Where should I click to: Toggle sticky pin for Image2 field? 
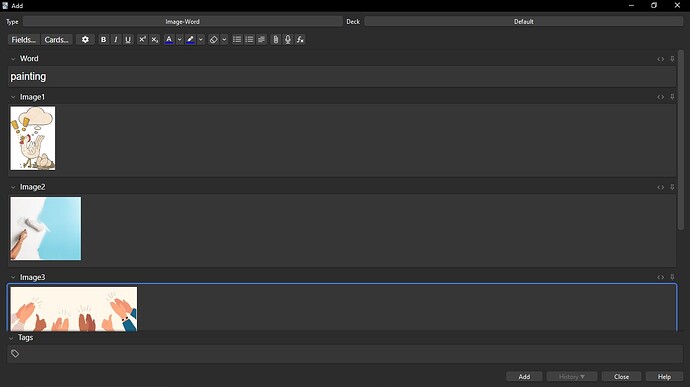click(672, 187)
